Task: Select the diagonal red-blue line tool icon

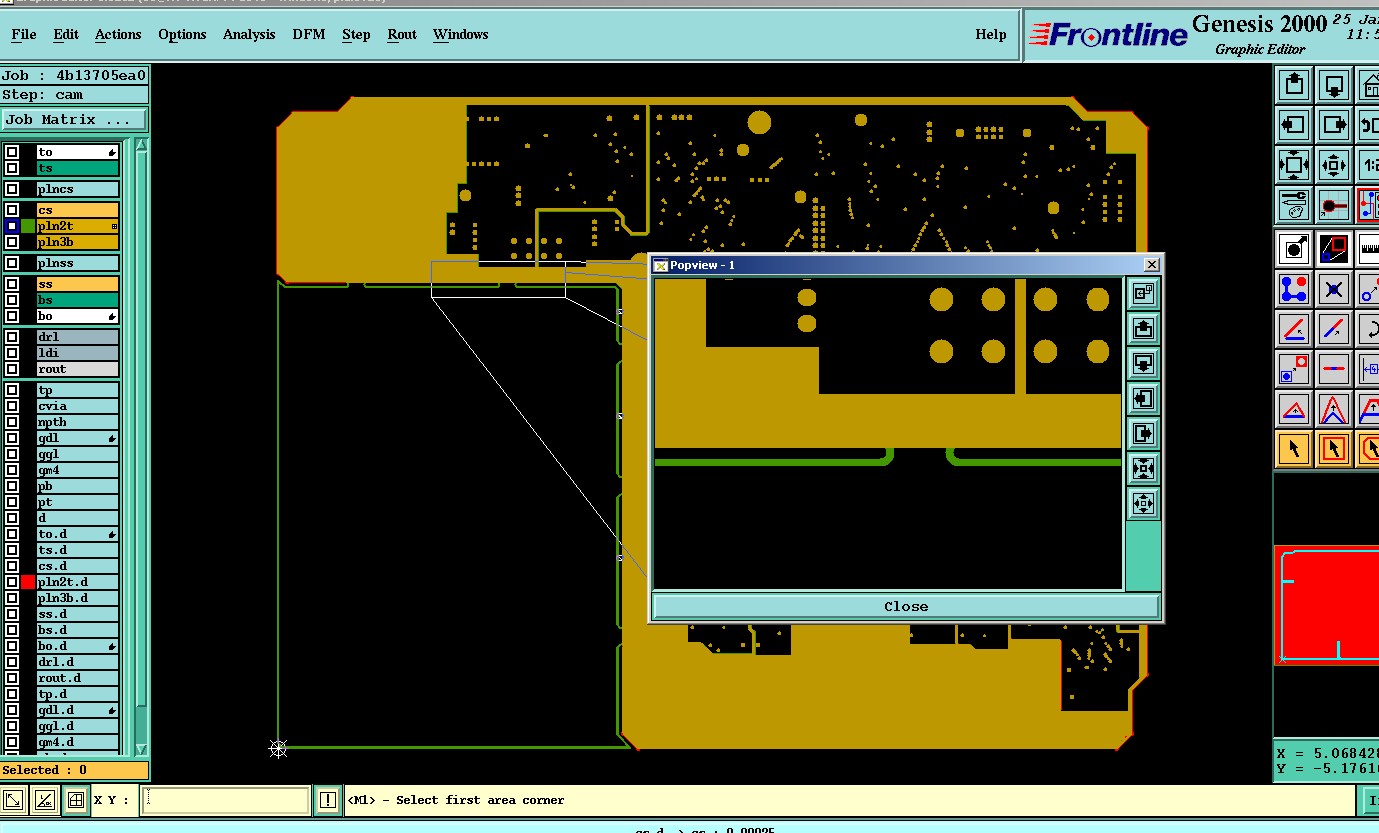Action: coord(1333,329)
